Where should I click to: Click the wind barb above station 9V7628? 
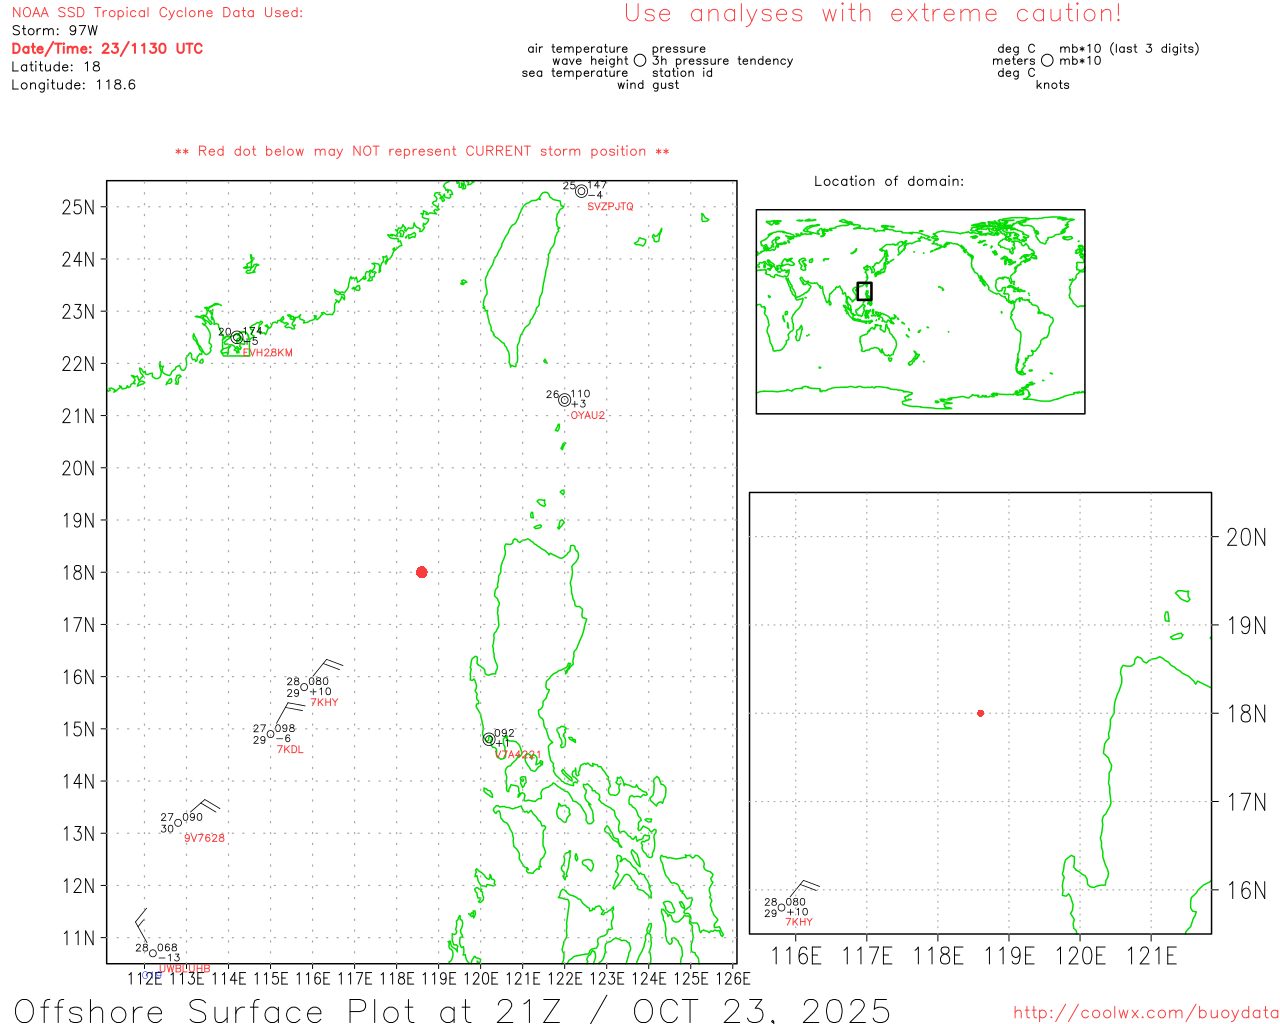pos(200,809)
